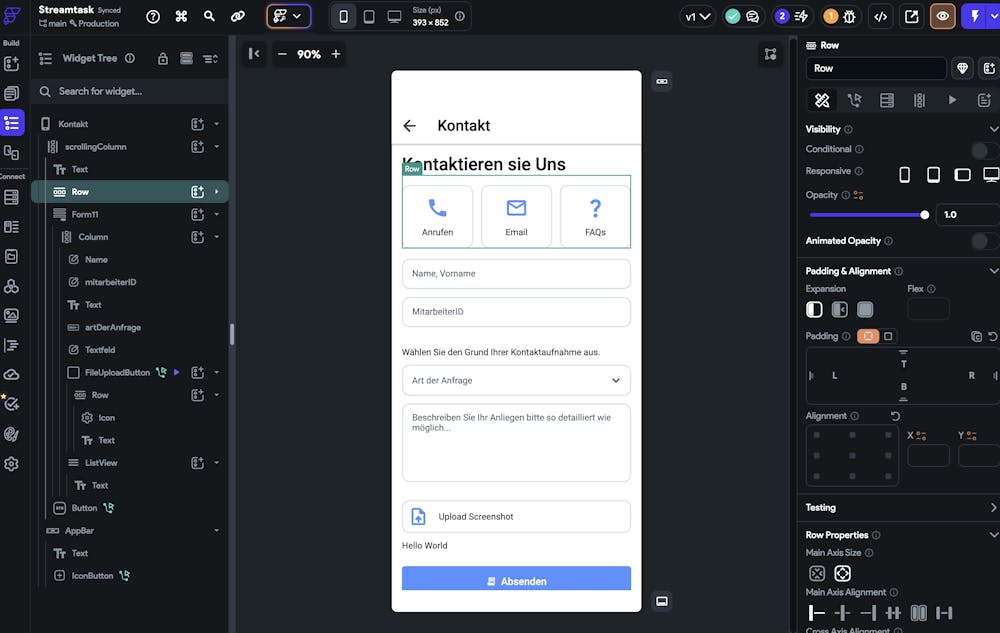Toggle Animated Opacity switch
This screenshot has width=1000, height=633.
pyautogui.click(x=985, y=241)
